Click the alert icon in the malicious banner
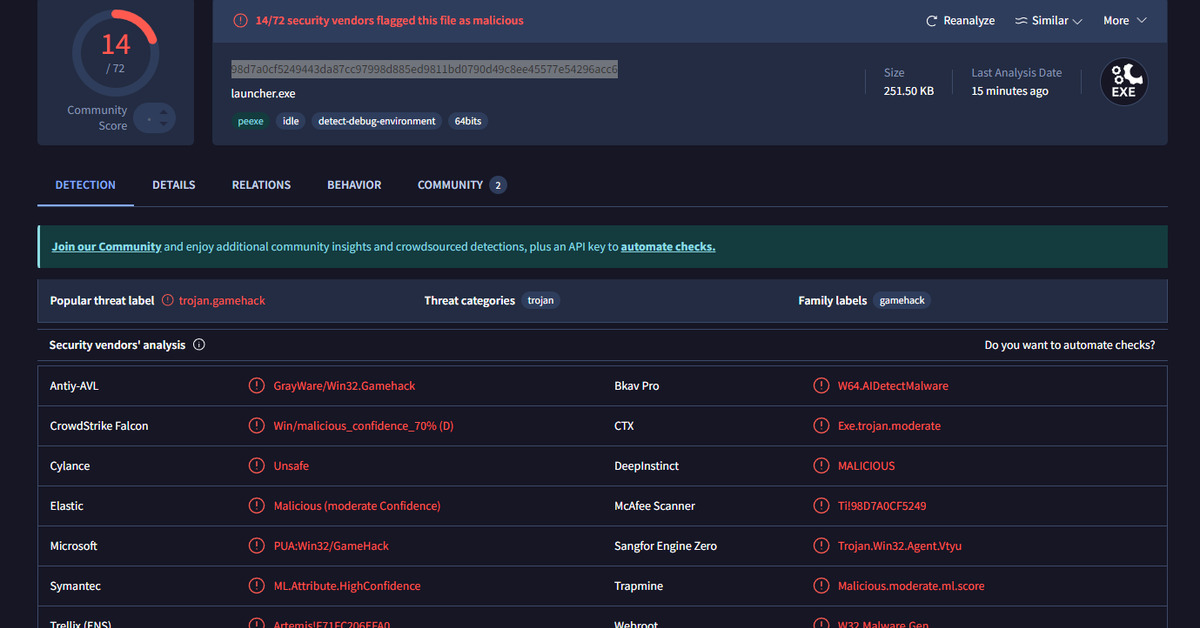 [240, 20]
